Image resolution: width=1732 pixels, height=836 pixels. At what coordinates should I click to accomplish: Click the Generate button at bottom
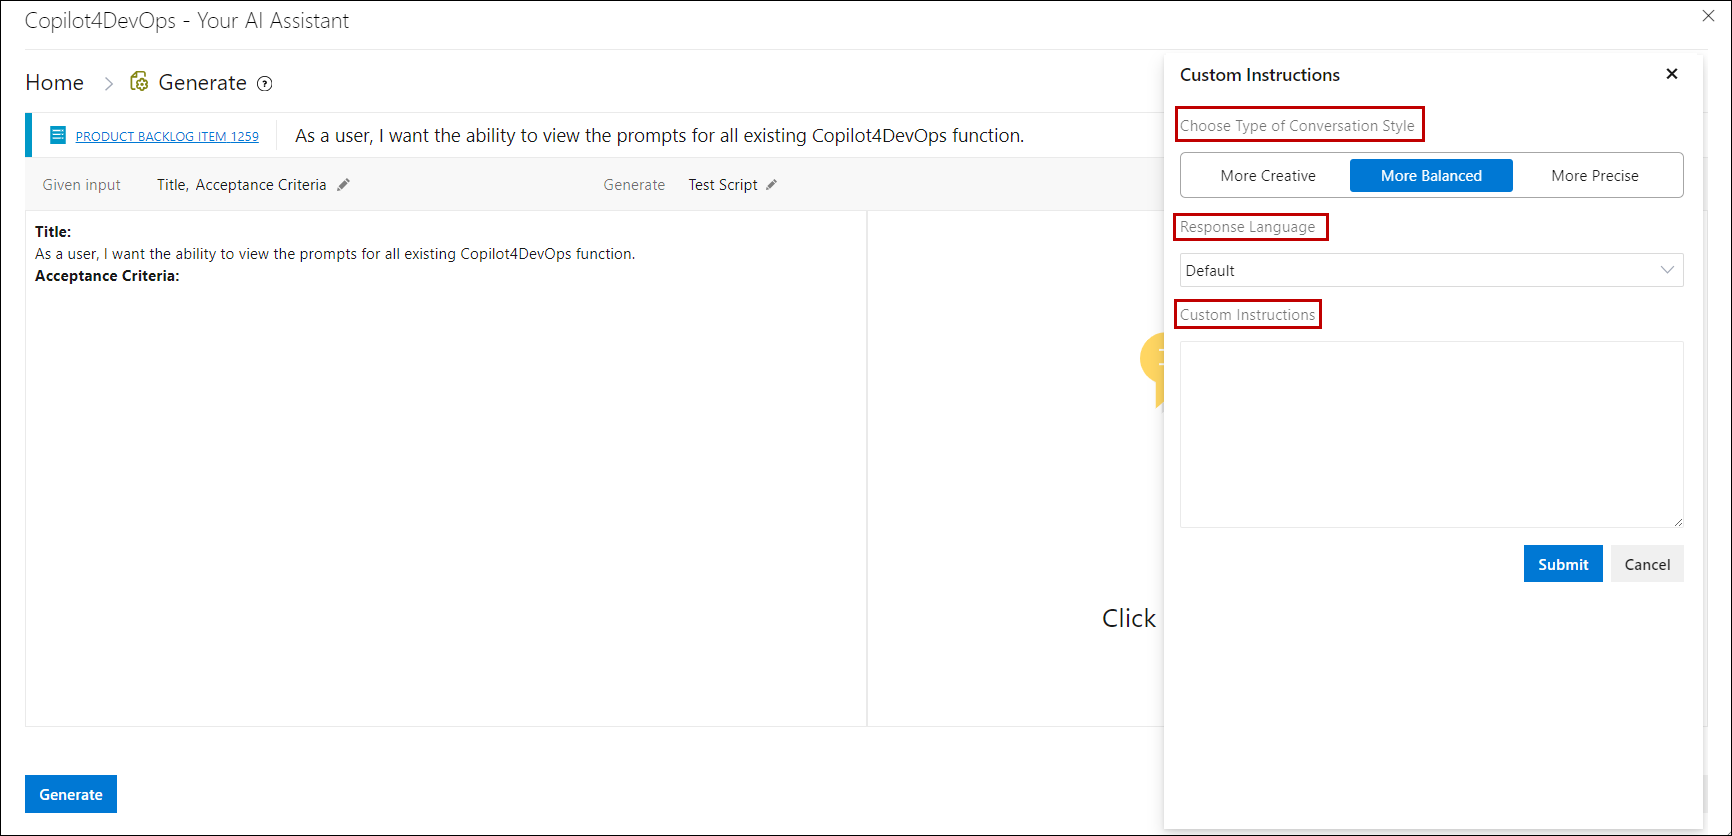point(71,794)
